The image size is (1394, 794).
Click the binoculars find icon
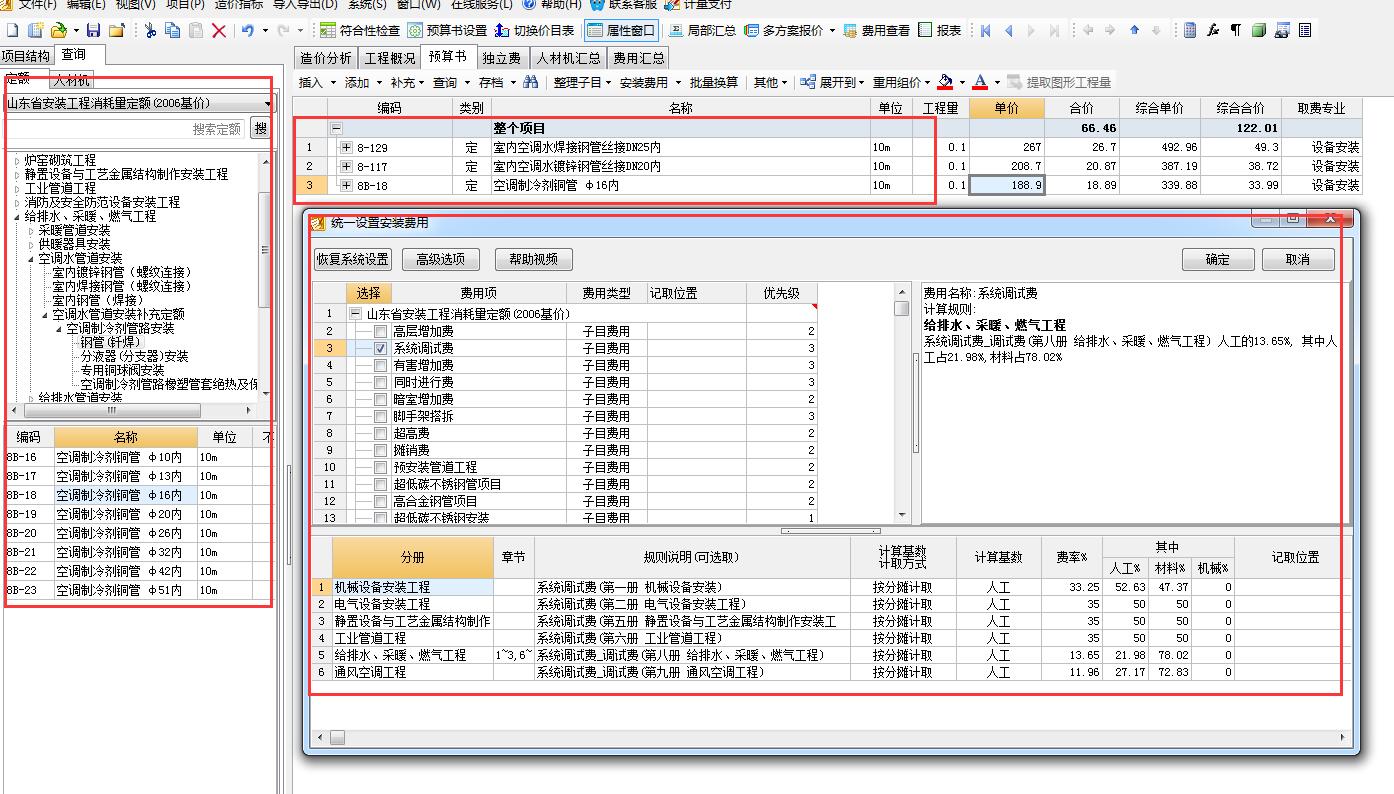coord(531,82)
